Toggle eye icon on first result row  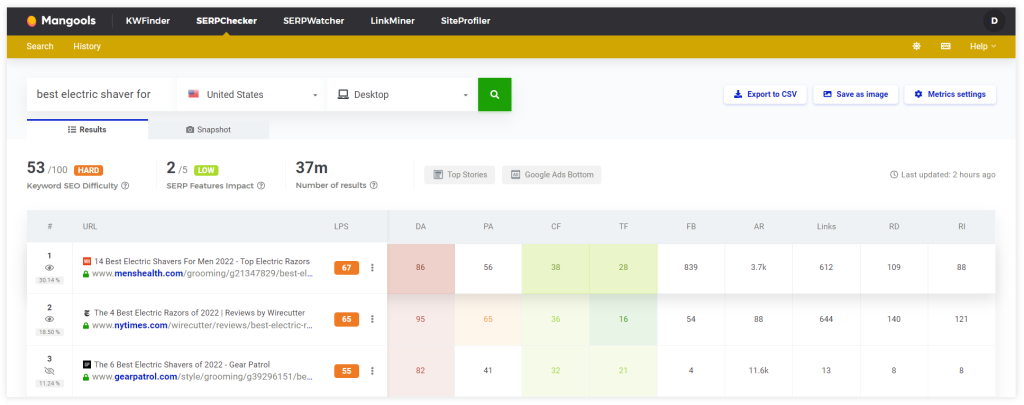point(49,267)
